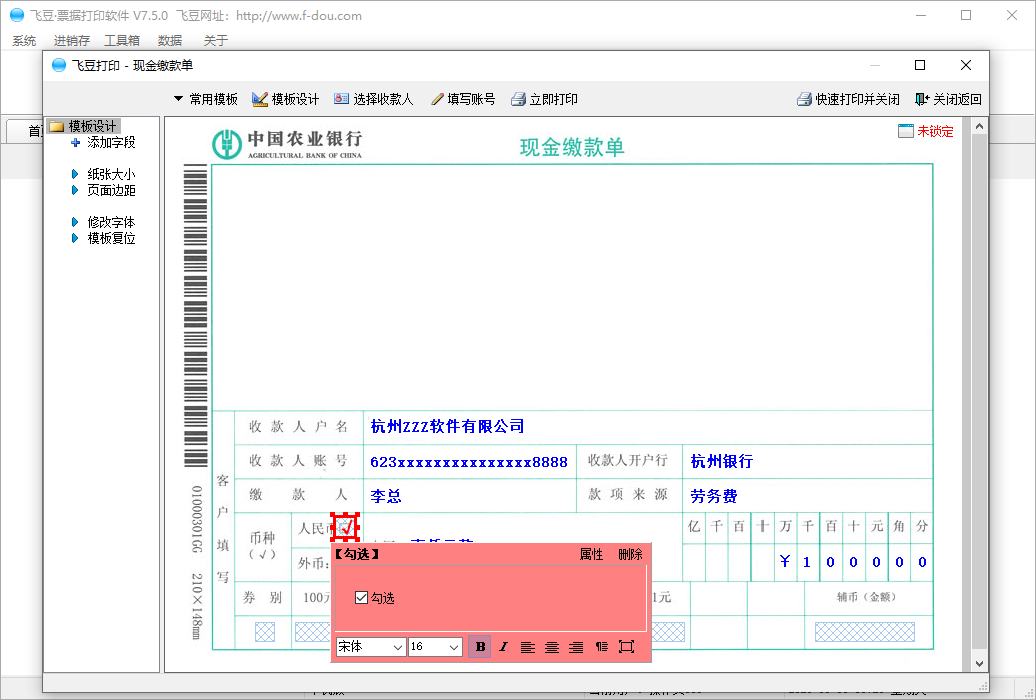Screen dimensions: 1036x700
Task: Click the scroll down arrow of form
Action: pos(979,664)
